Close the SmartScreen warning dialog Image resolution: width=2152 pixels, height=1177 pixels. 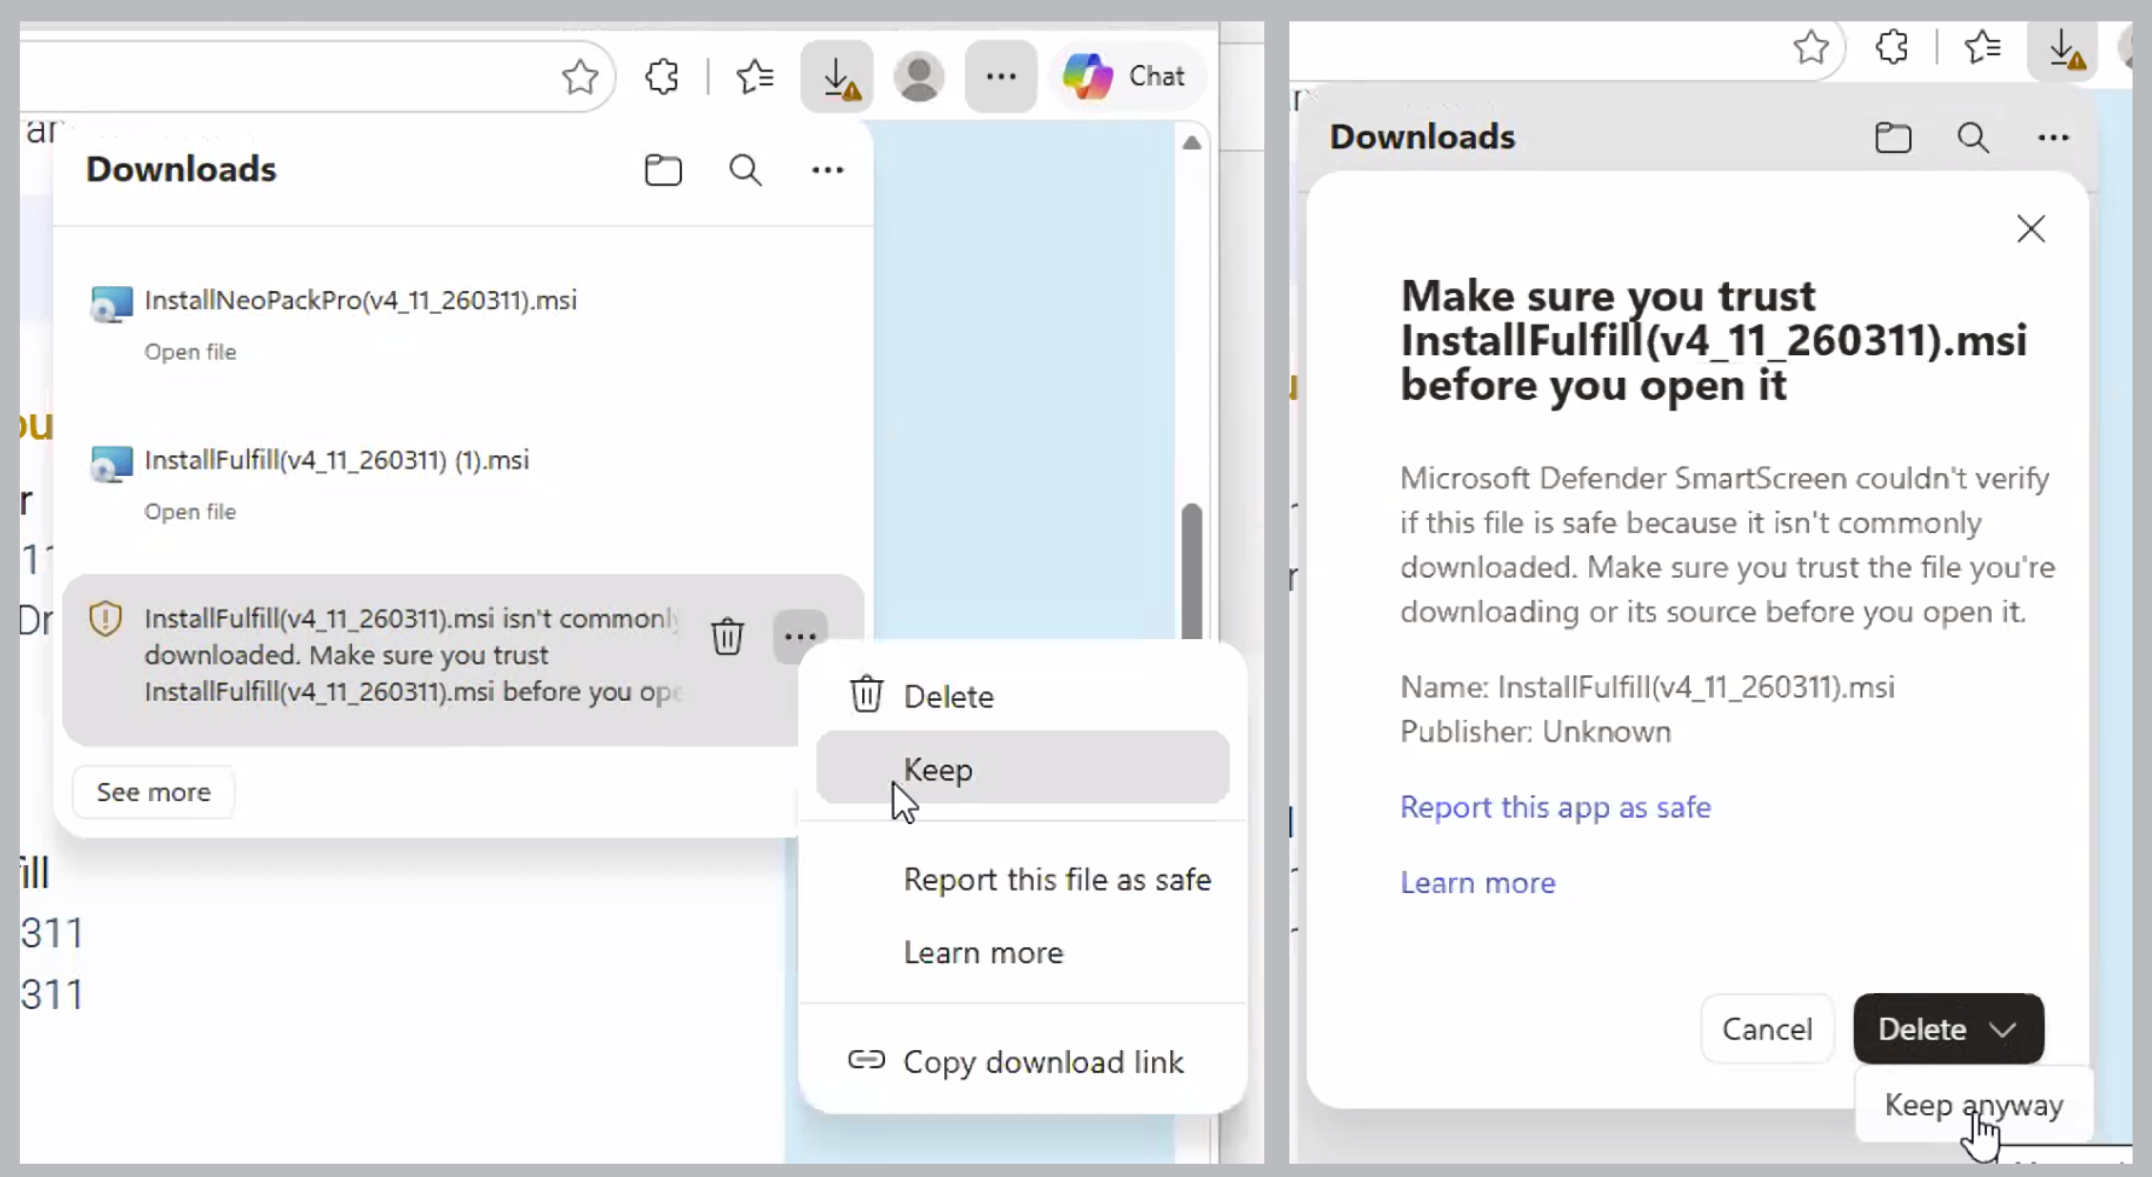click(x=2031, y=229)
